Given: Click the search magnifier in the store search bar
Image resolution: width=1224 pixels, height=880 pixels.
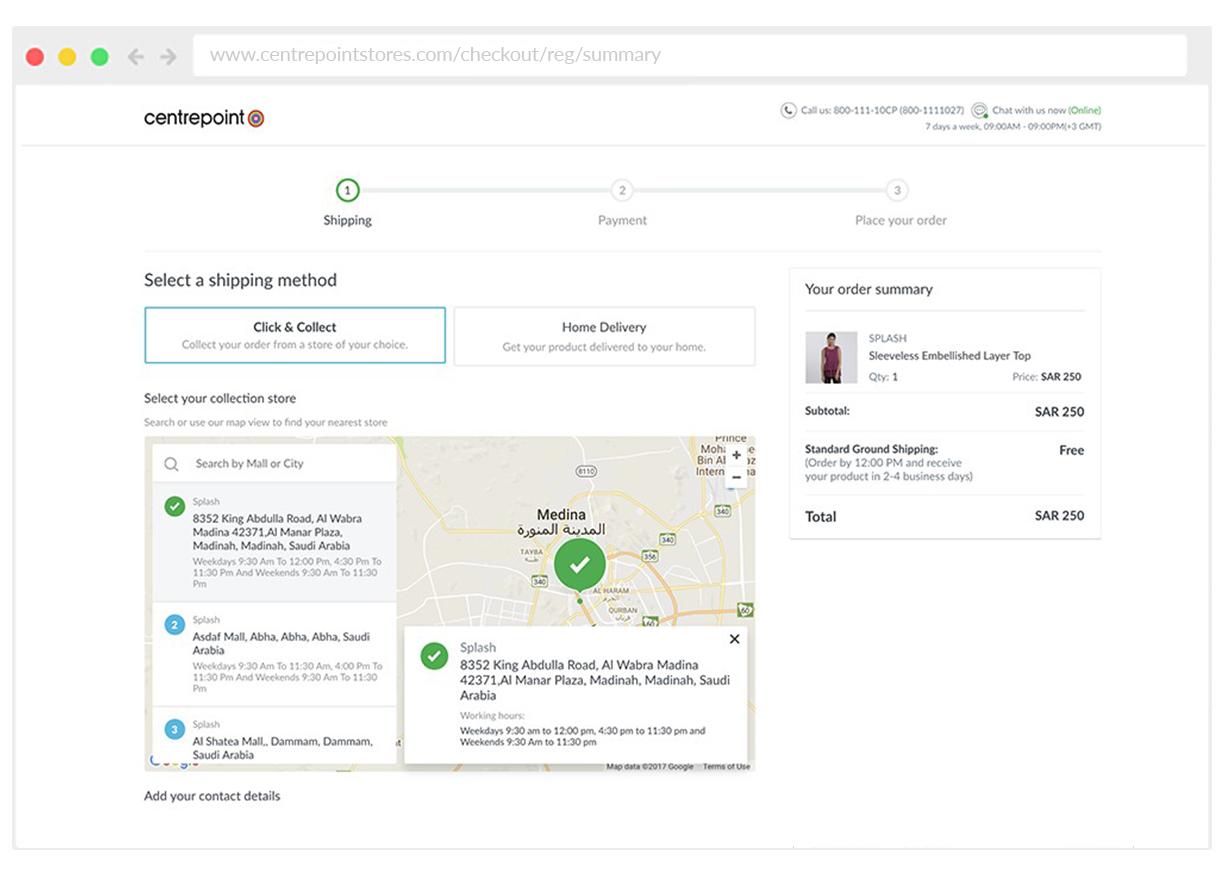Looking at the screenshot, I should pyautogui.click(x=171, y=463).
